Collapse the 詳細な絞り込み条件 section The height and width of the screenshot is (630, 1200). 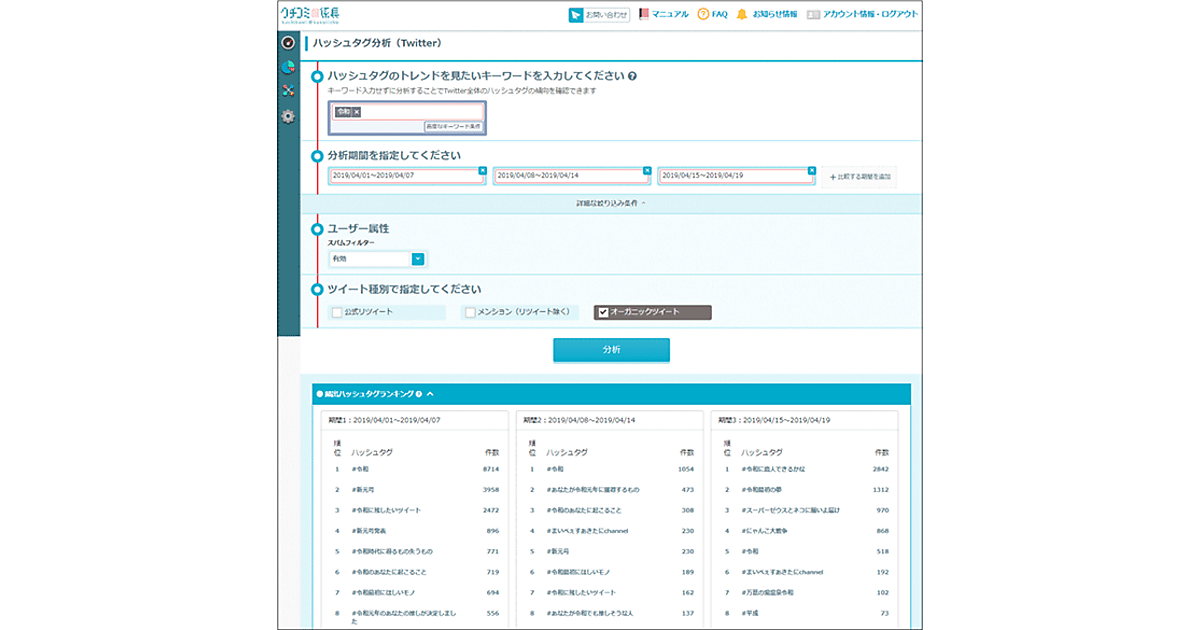pyautogui.click(x=610, y=203)
